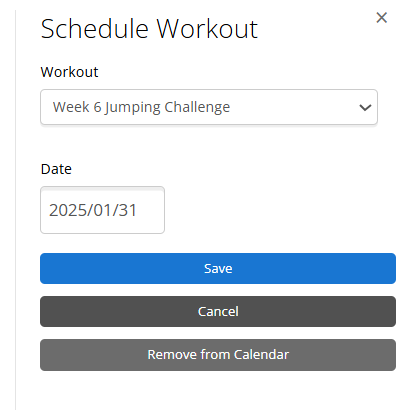Focus the Date input box
403x410 pixels.
102,210
